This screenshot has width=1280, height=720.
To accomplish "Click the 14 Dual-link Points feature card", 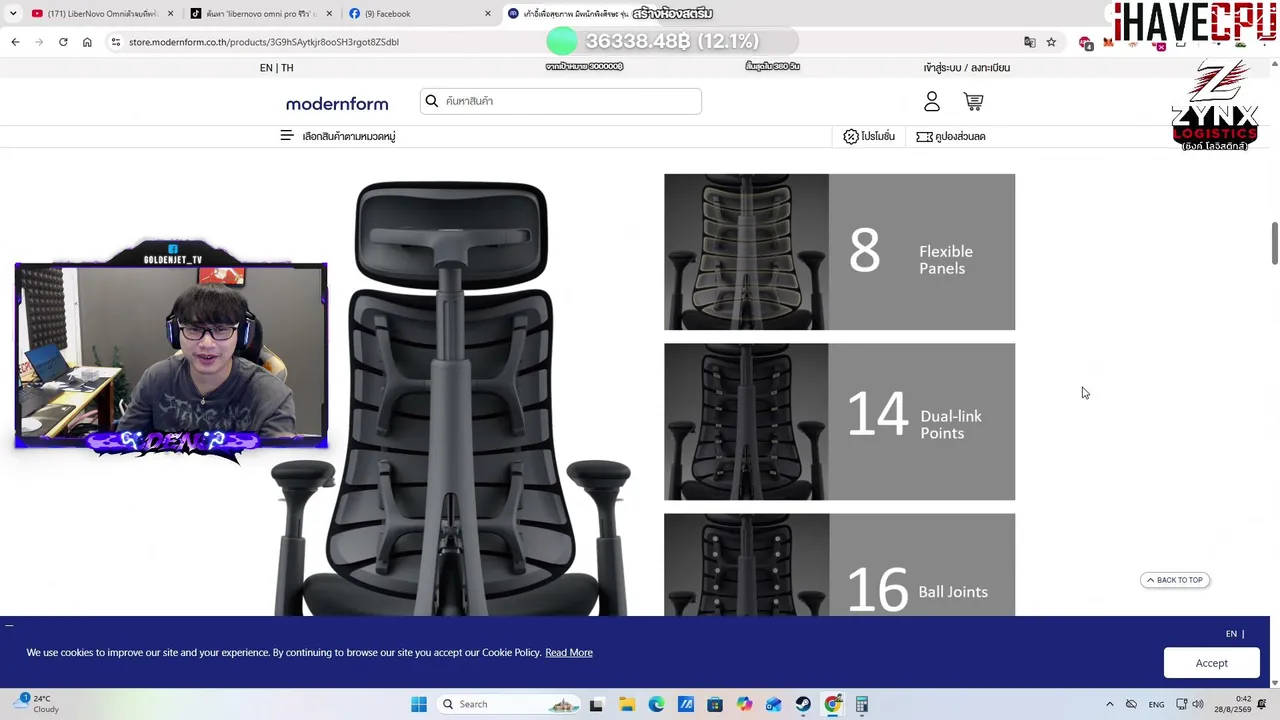I will pyautogui.click(x=839, y=422).
